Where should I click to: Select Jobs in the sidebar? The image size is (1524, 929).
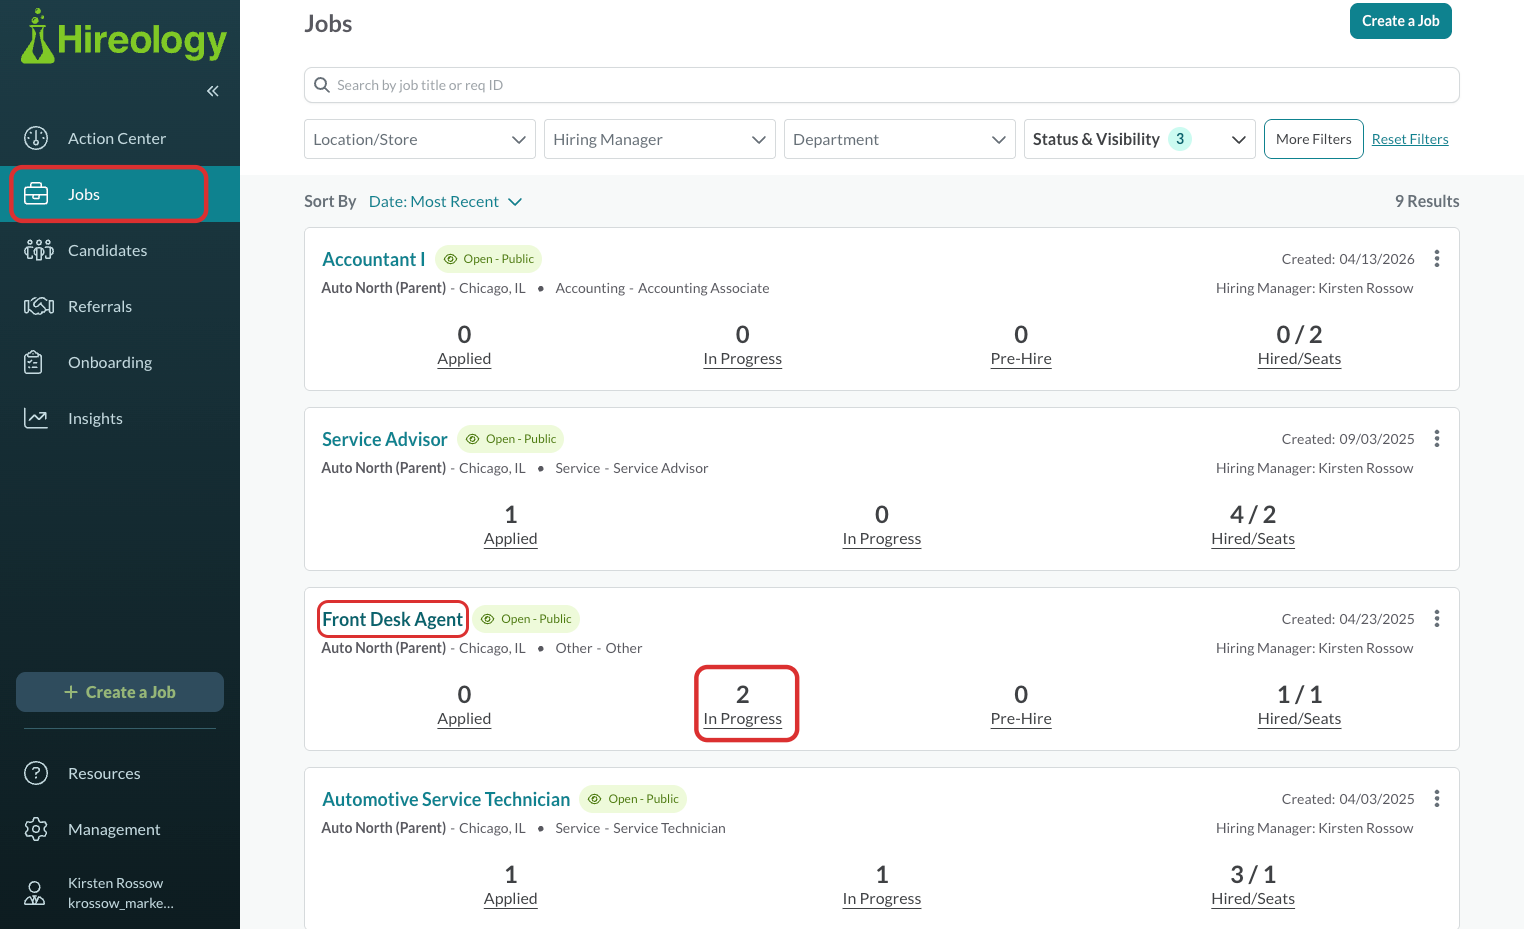tap(120, 194)
